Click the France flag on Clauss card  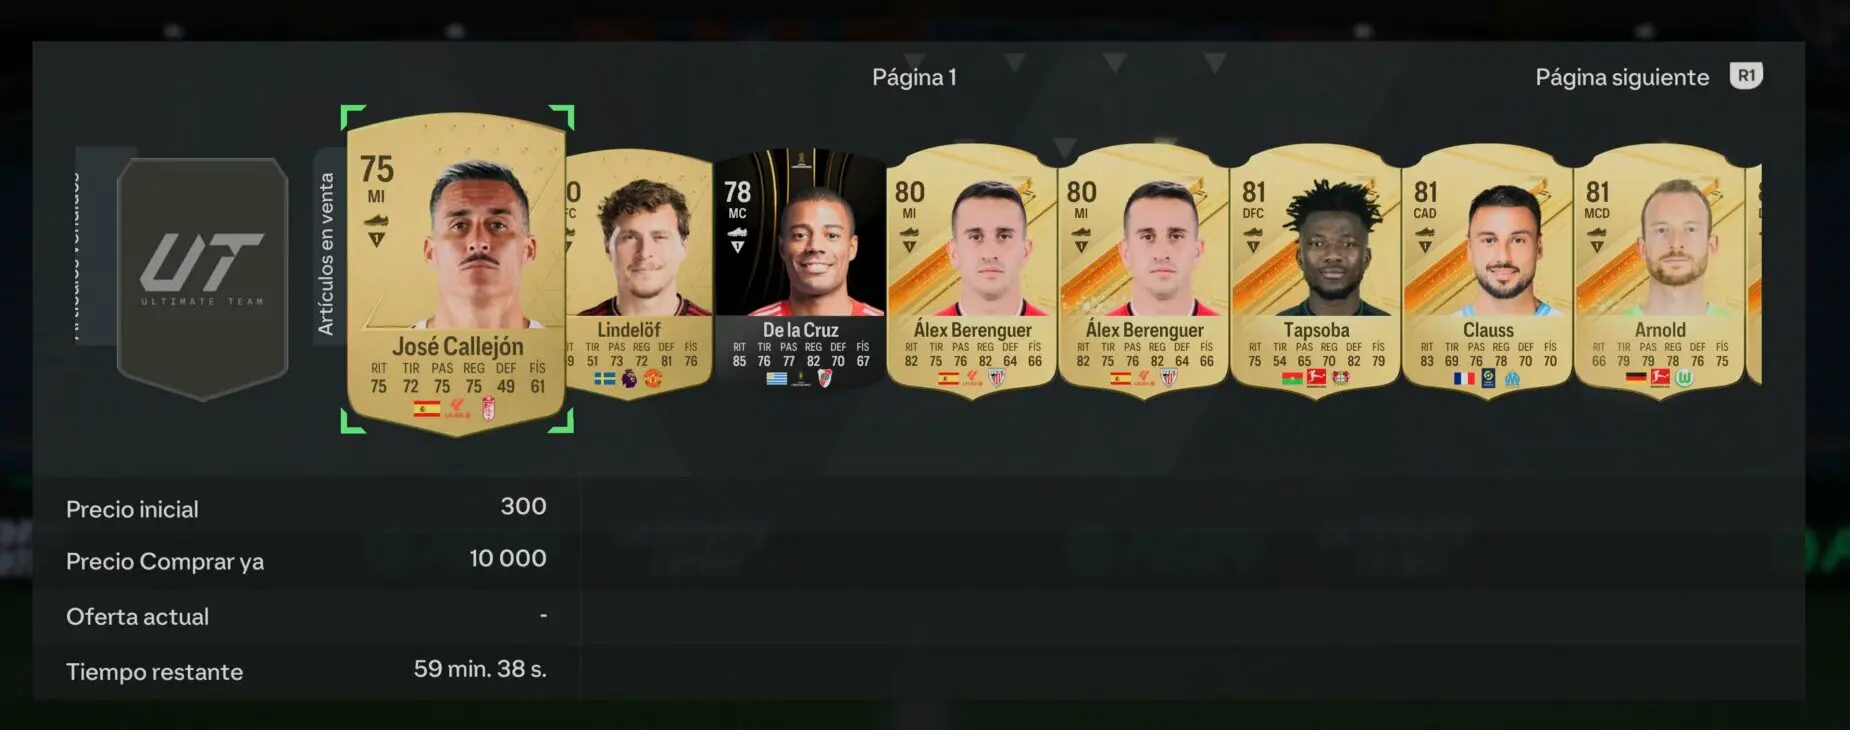pyautogui.click(x=1464, y=379)
